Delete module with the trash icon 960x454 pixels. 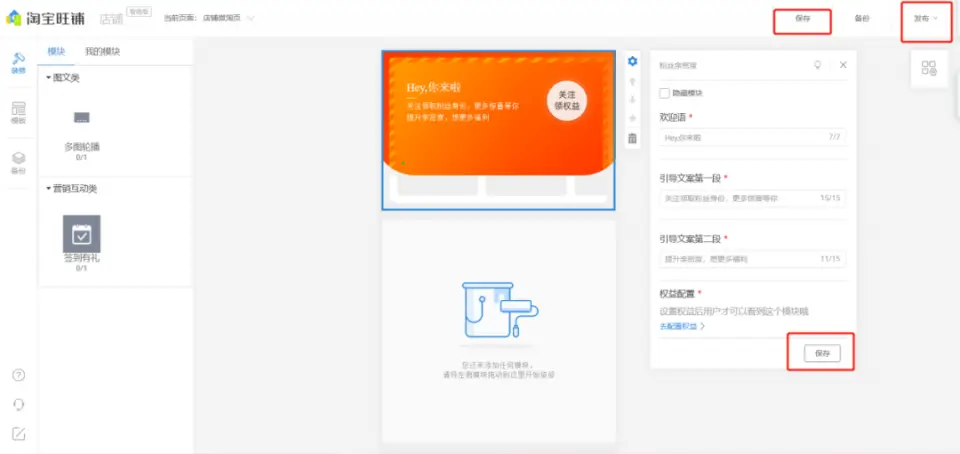pyautogui.click(x=632, y=138)
